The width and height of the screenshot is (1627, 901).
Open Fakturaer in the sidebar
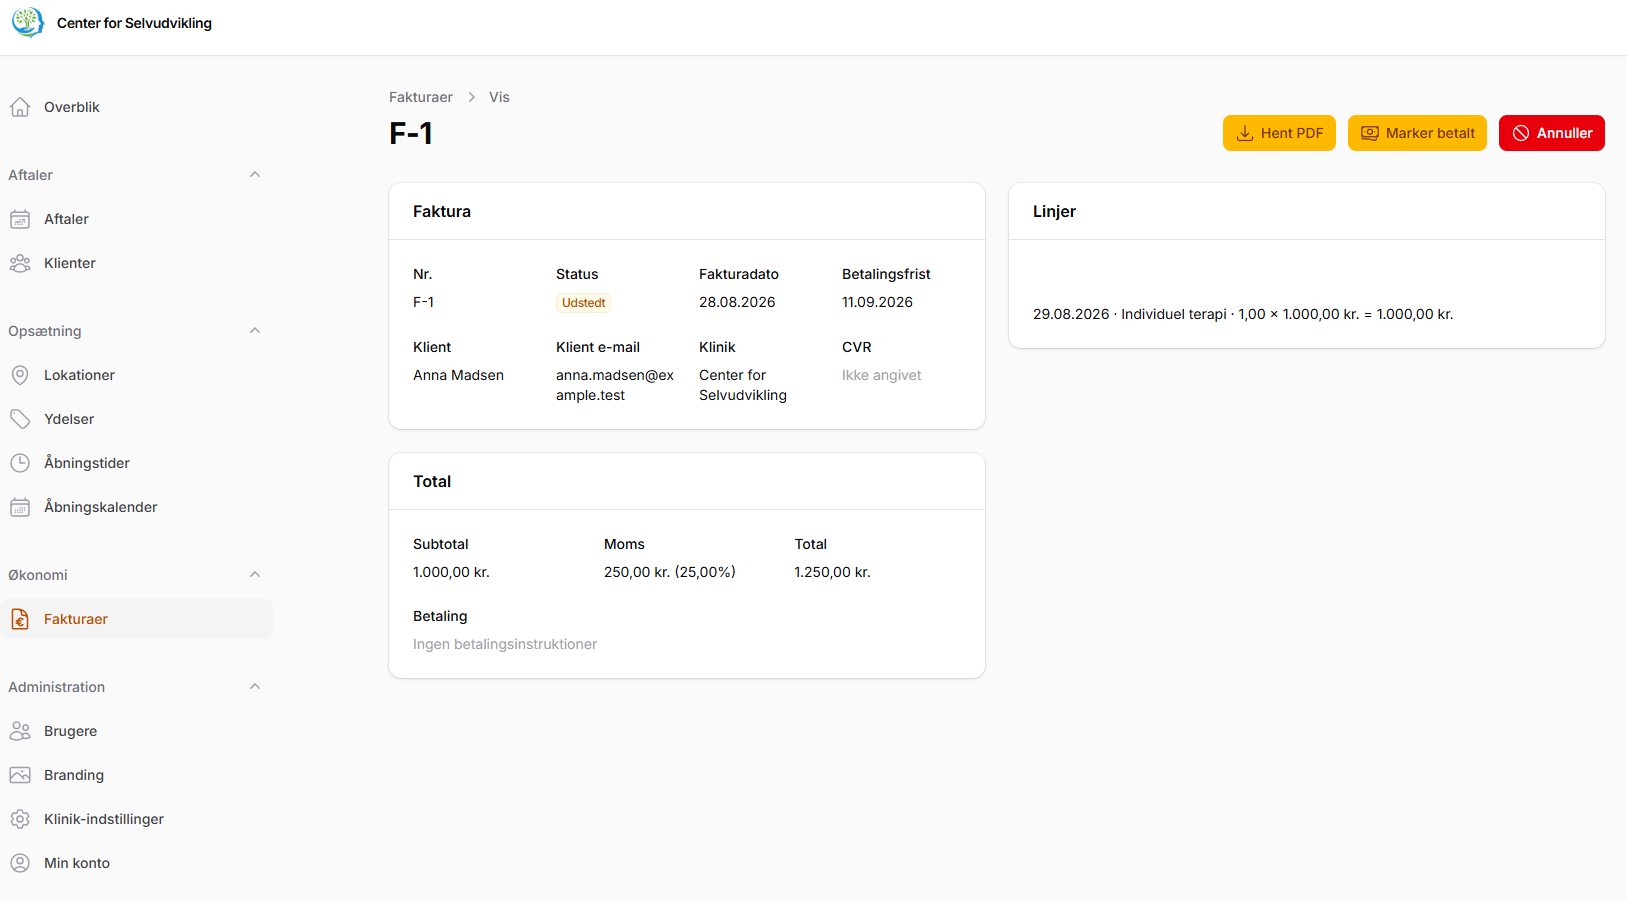click(136, 619)
